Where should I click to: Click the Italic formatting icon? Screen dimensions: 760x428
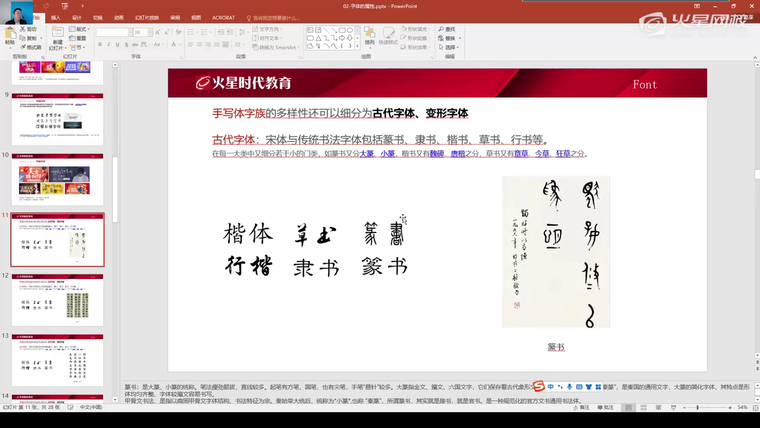[108, 46]
